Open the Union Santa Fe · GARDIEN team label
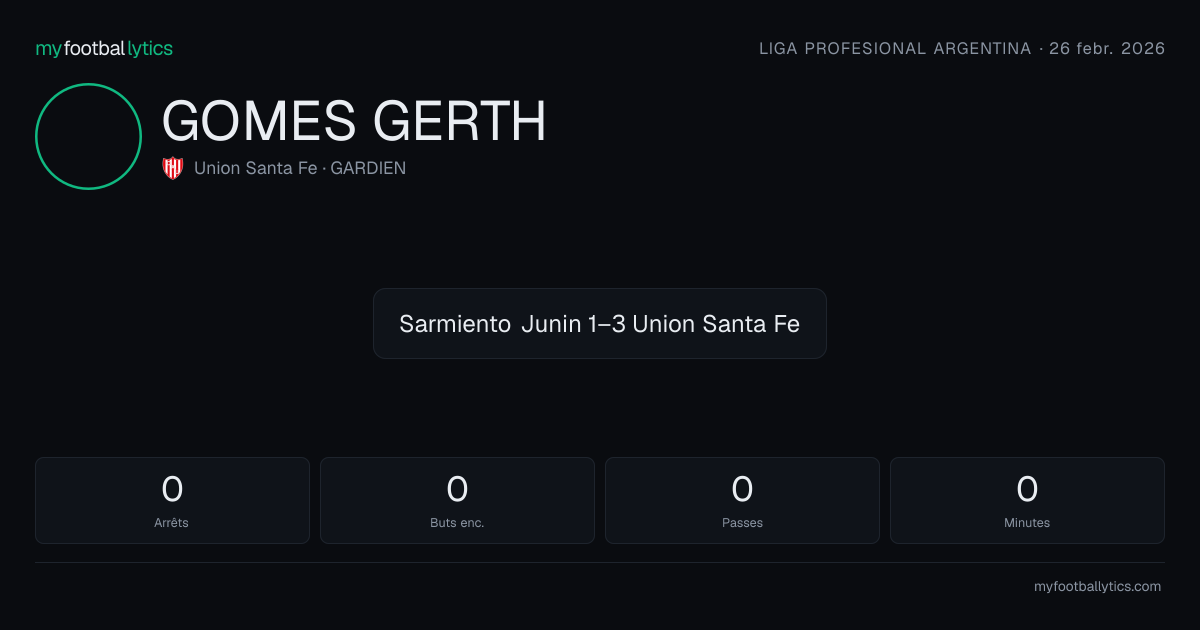Image resolution: width=1200 pixels, height=630 pixels. 300,168
